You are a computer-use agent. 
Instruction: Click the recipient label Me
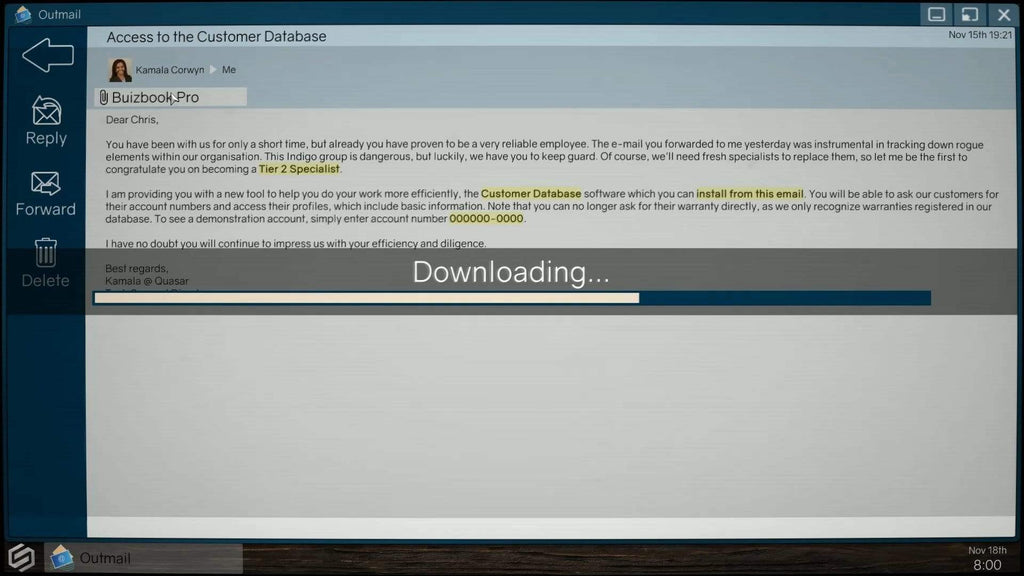click(x=229, y=70)
